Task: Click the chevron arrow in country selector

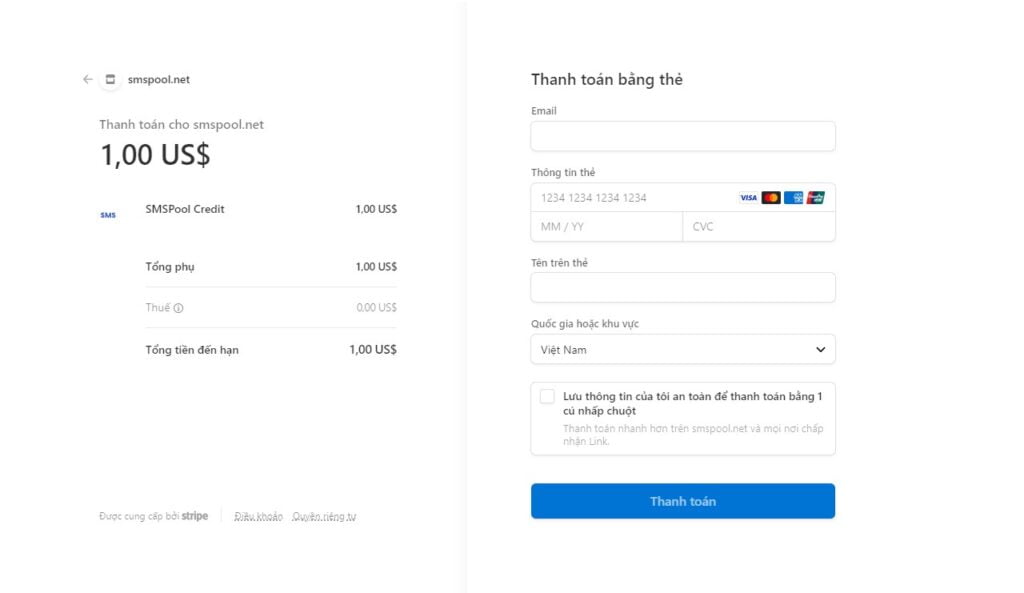Action: click(820, 350)
